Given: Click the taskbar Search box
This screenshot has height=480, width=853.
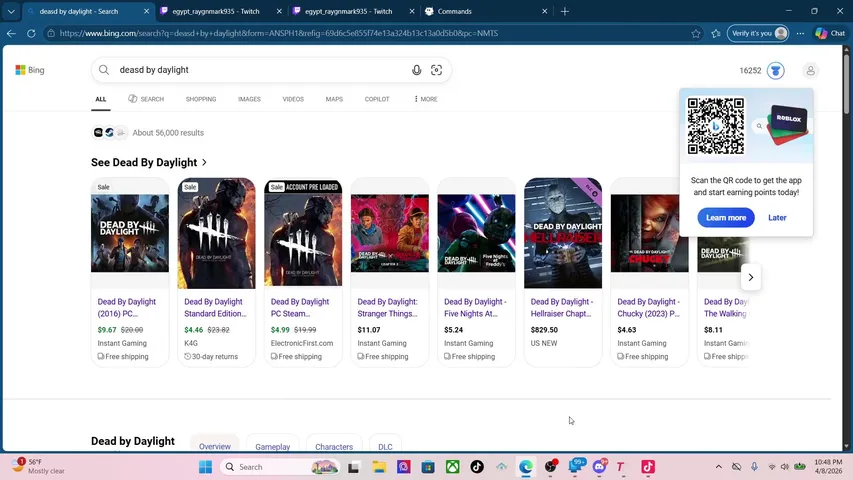Looking at the screenshot, I should (x=281, y=467).
